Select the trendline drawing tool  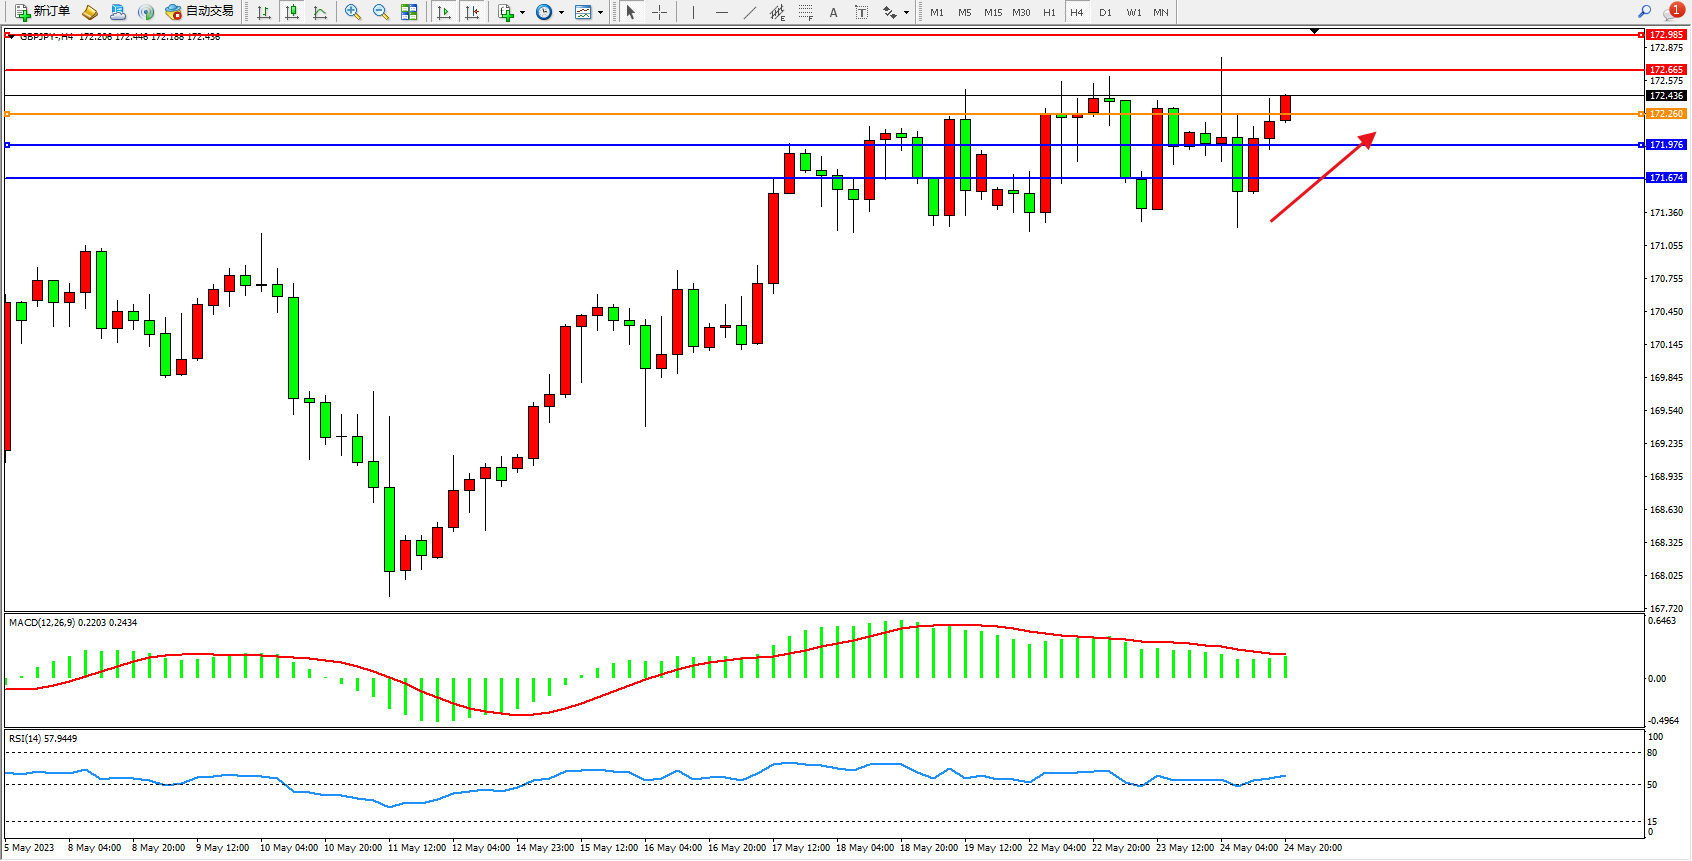(750, 12)
